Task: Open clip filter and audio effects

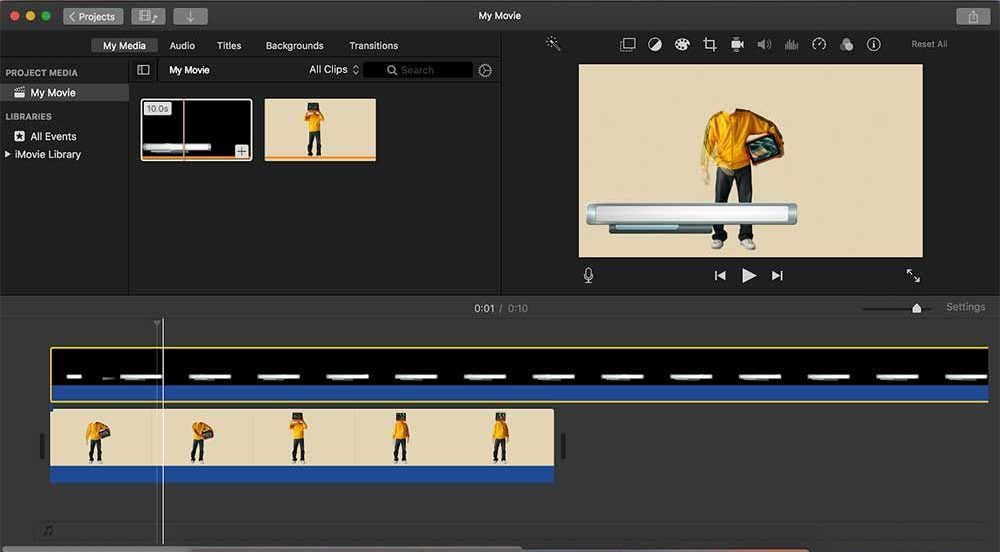Action: pos(846,45)
